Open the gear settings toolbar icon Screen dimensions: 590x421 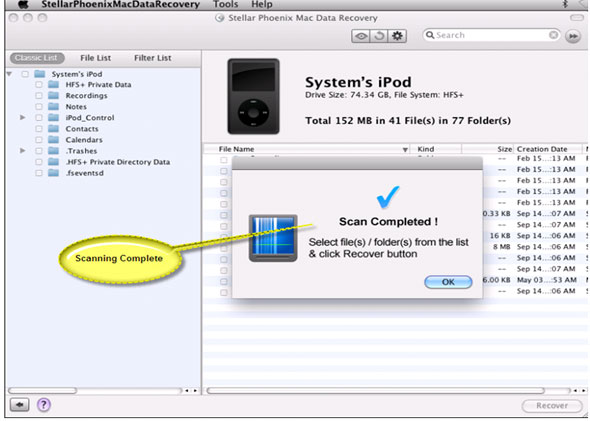point(397,36)
